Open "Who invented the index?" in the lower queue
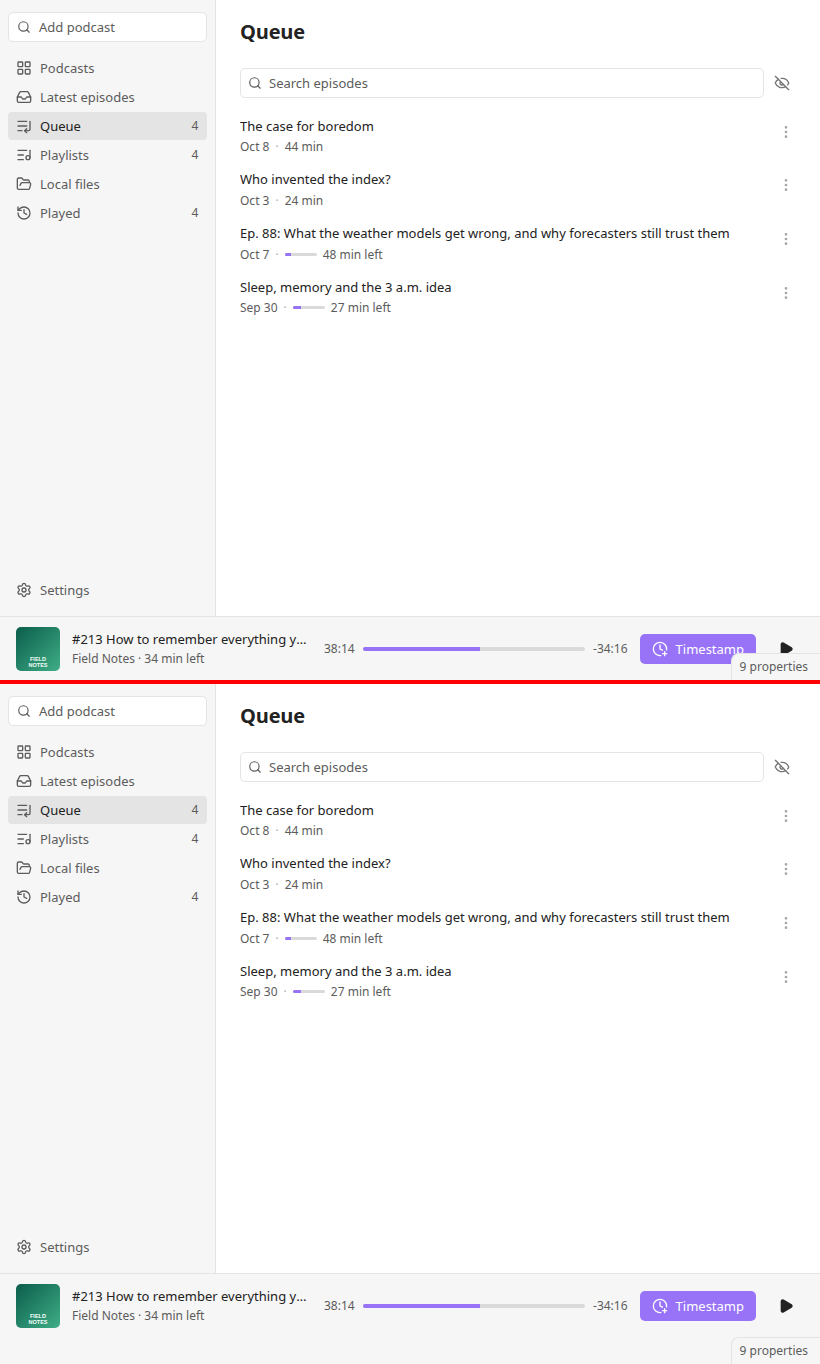 point(315,863)
